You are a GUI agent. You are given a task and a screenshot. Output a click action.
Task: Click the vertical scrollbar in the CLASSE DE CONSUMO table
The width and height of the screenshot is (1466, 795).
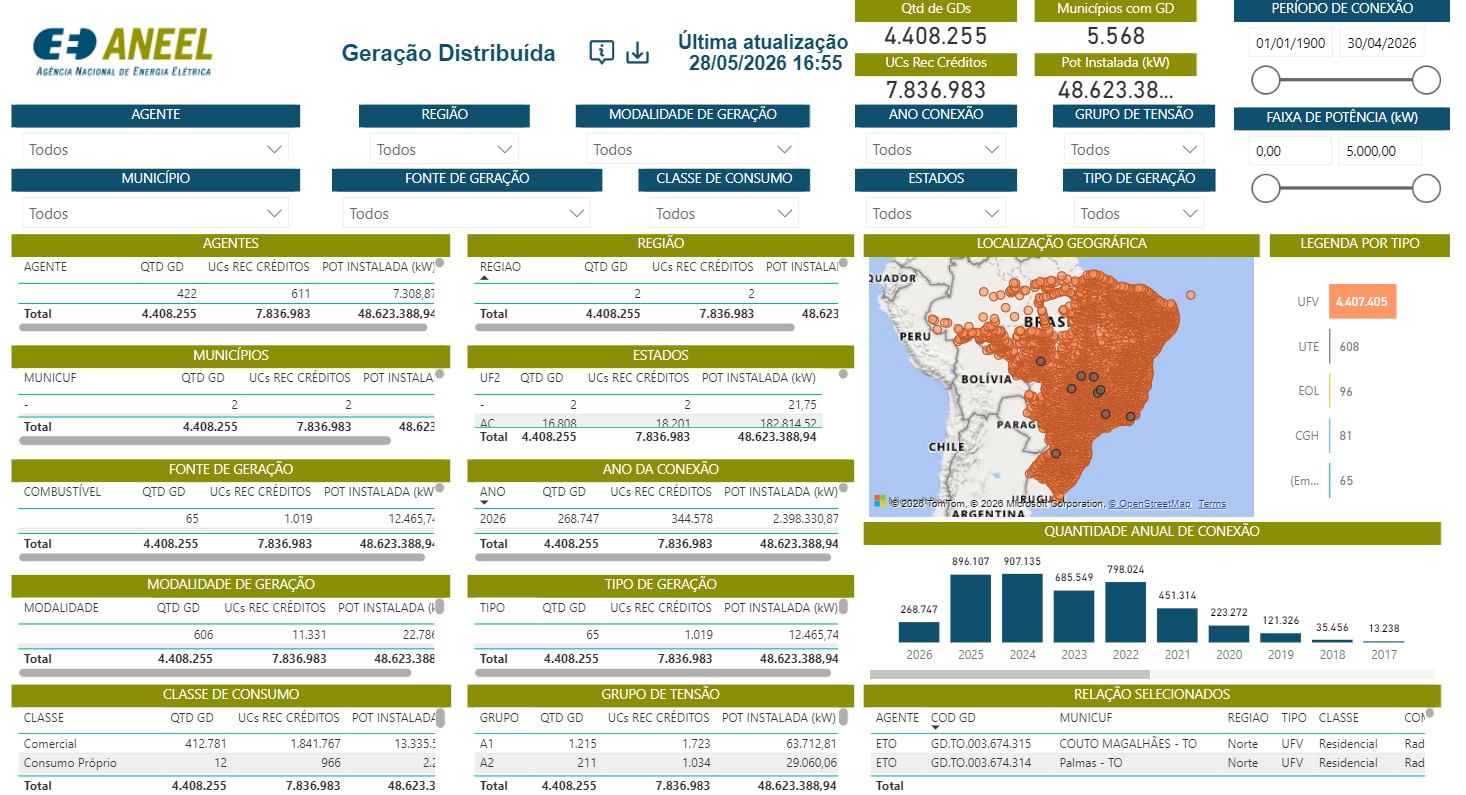tap(441, 718)
